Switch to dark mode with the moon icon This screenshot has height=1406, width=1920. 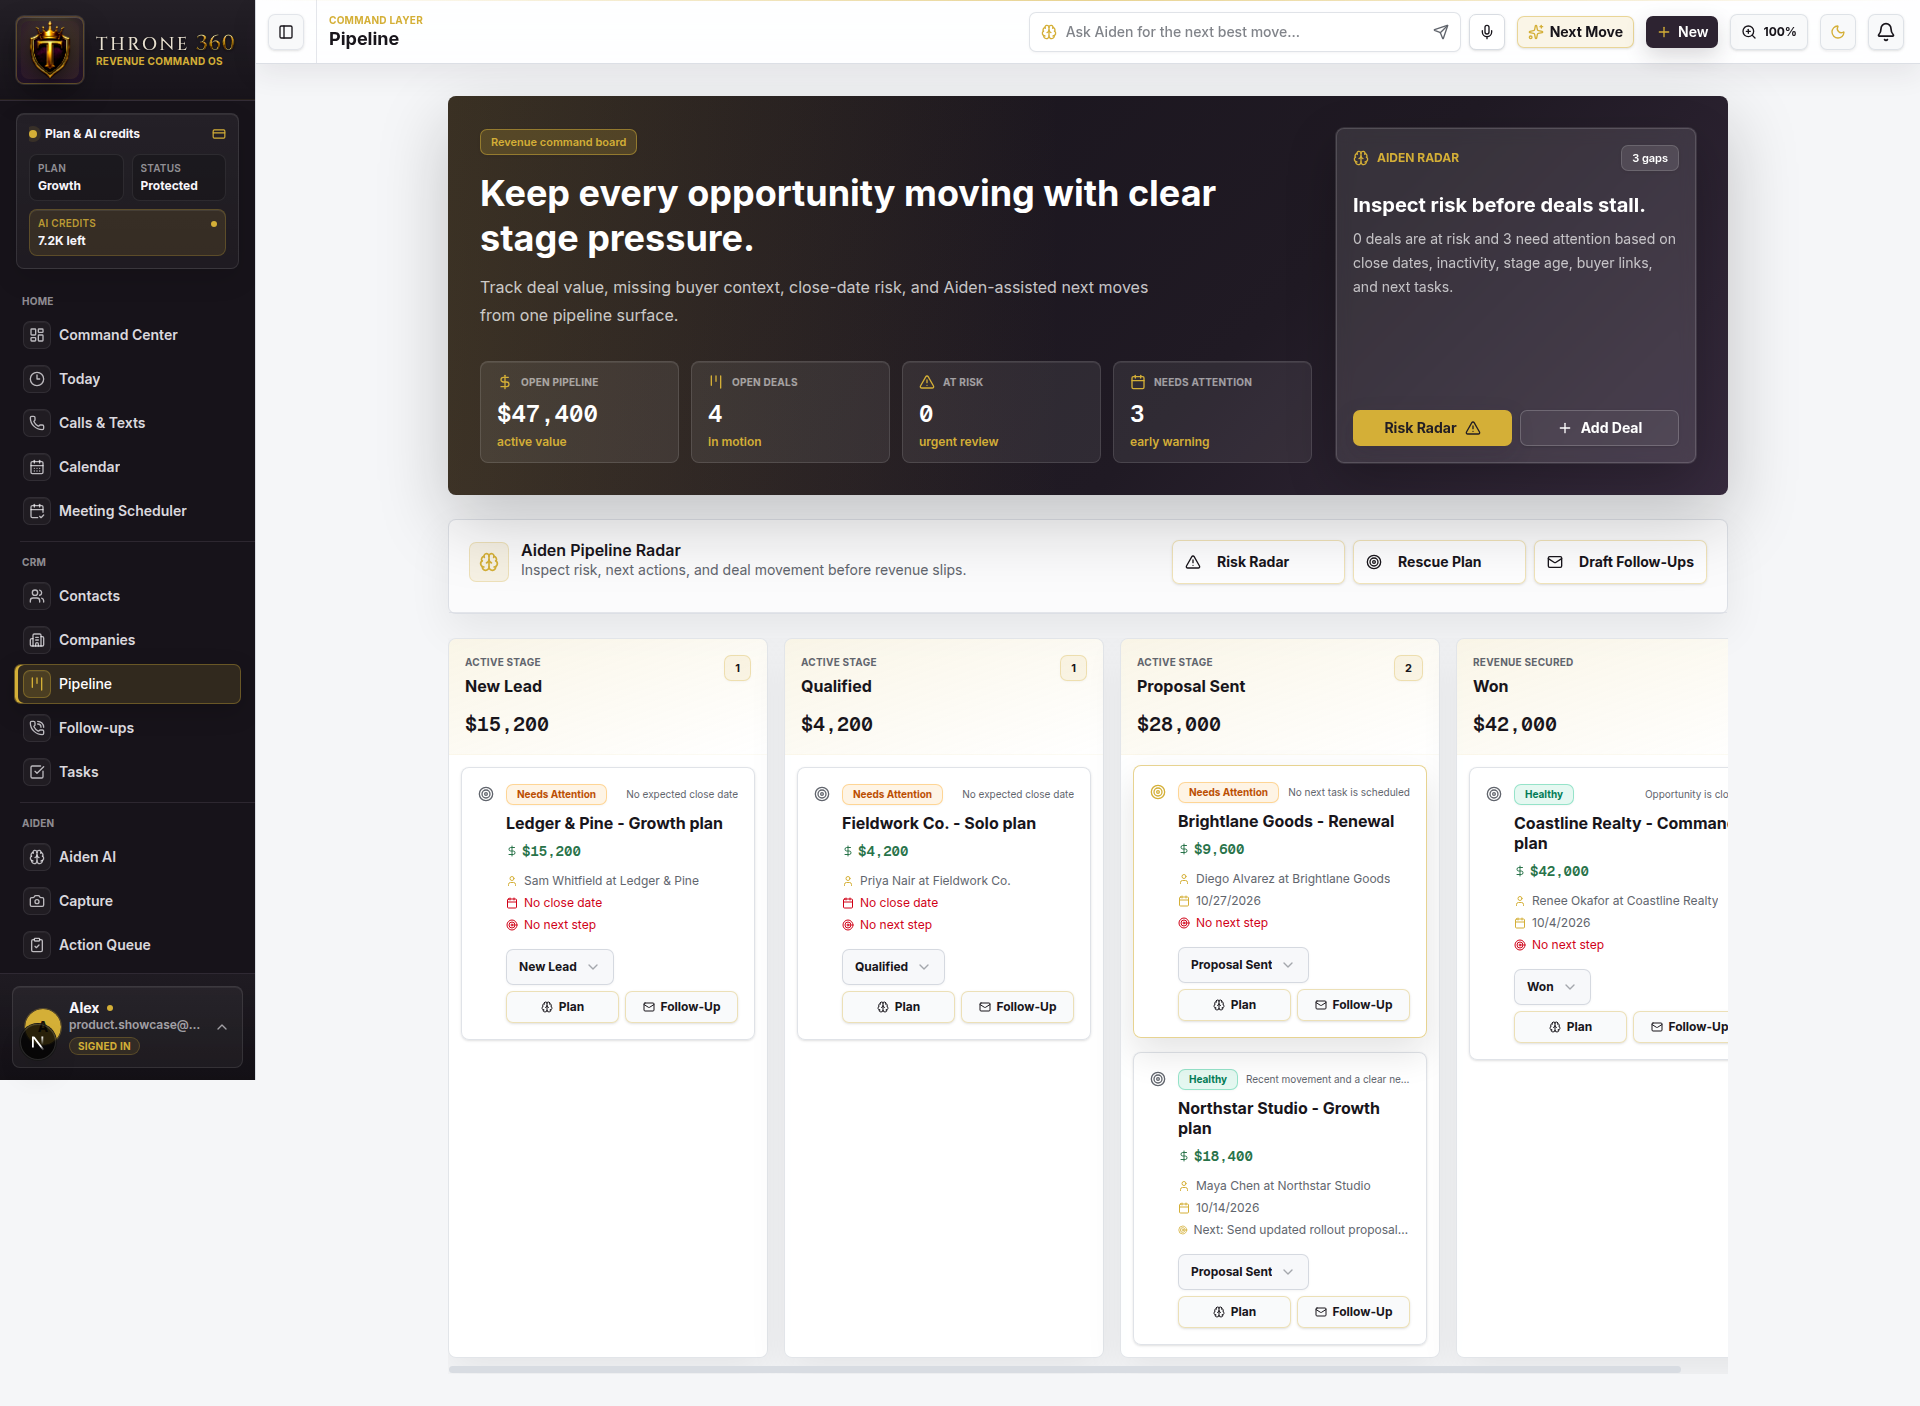click(1838, 32)
